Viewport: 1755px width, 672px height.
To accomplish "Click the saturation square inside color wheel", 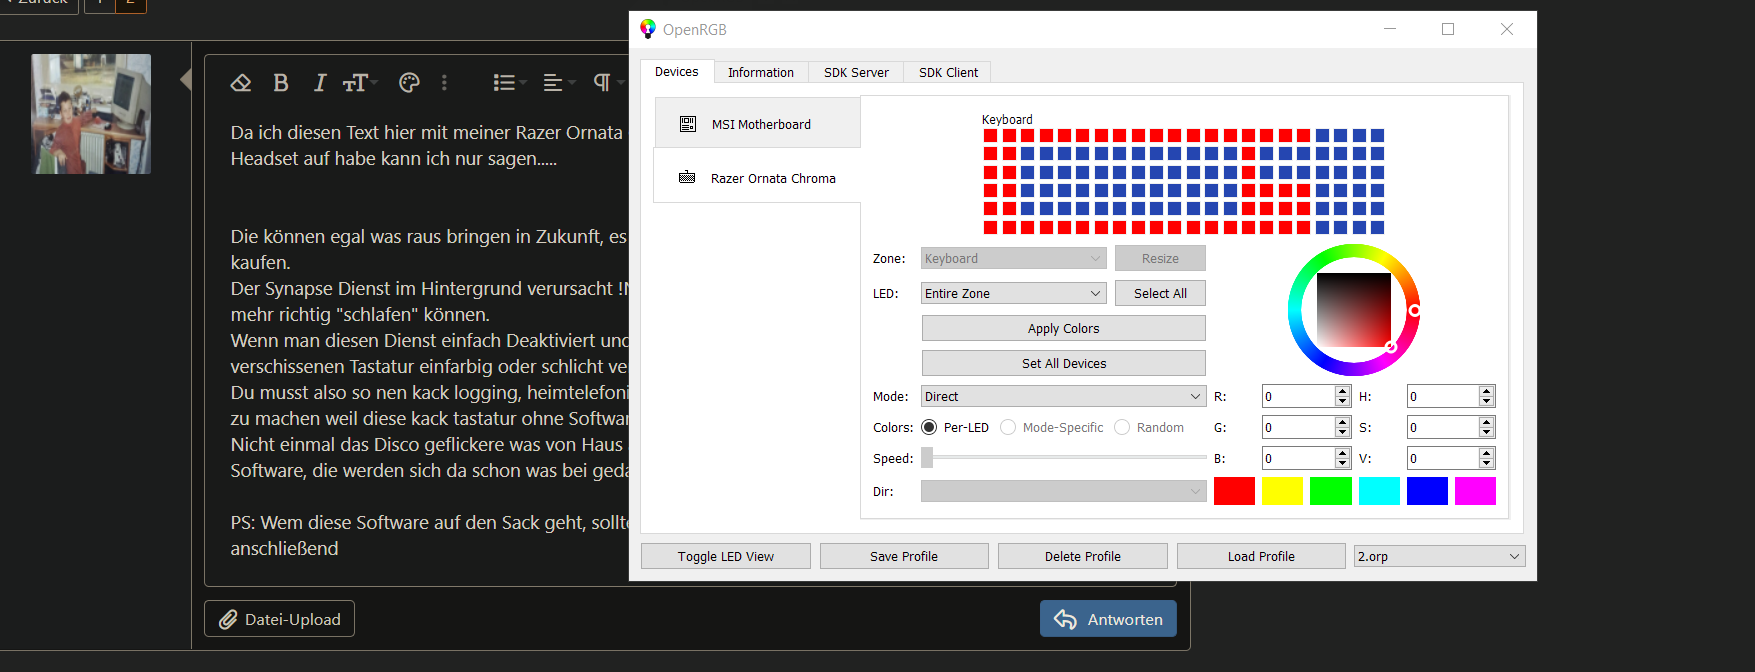I will coord(1354,310).
